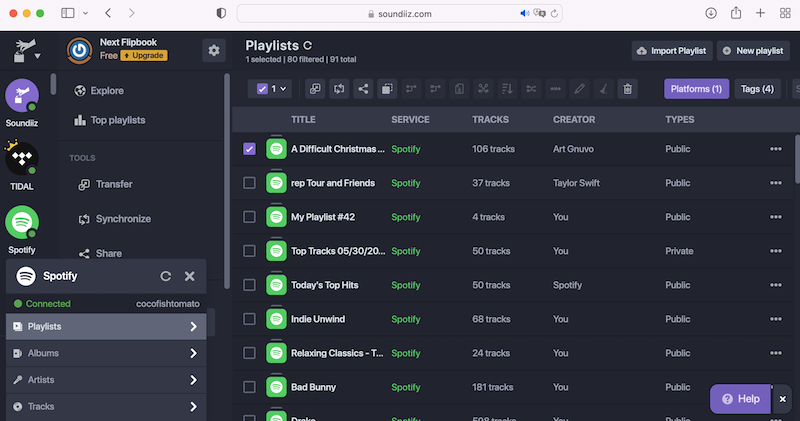Check the rep Tour and Friends checkbox
The width and height of the screenshot is (800, 421).
(x=250, y=183)
